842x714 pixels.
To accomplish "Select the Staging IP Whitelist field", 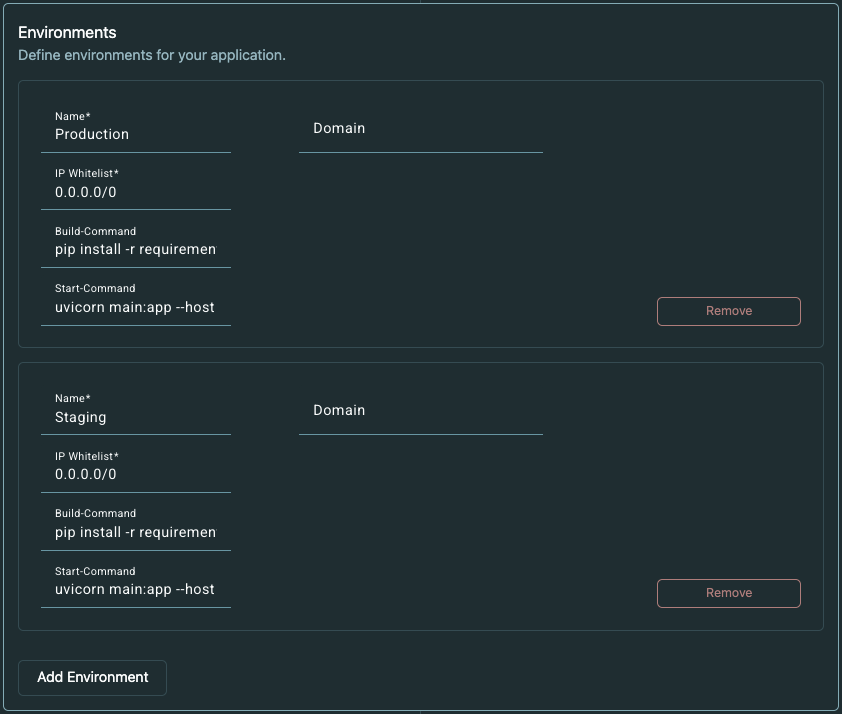I will [x=135, y=474].
